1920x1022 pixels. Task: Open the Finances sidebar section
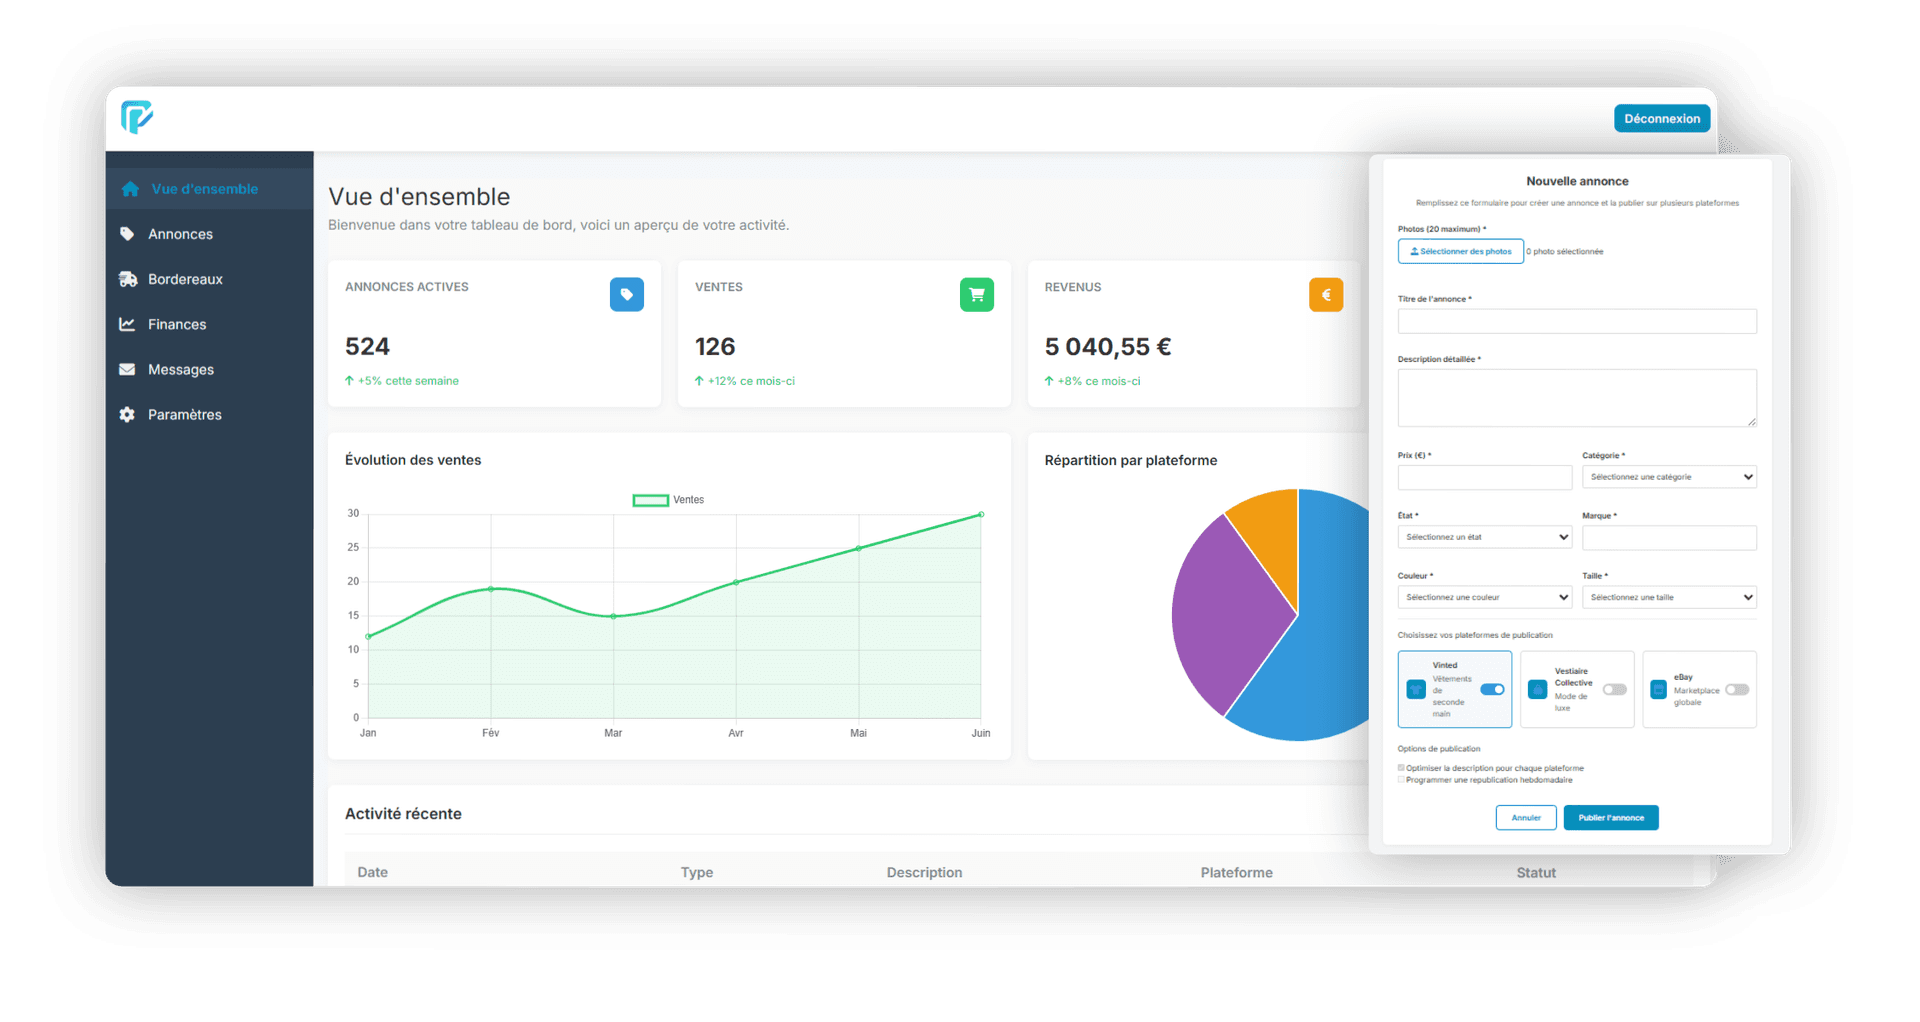tap(177, 324)
